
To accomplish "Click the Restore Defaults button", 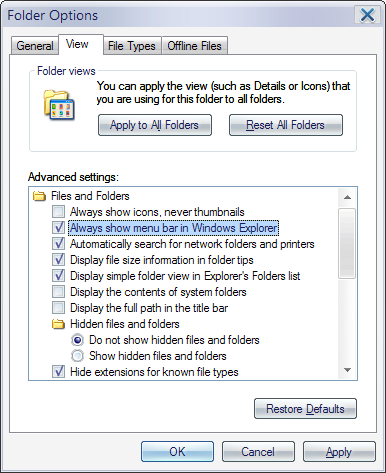I will 305,409.
